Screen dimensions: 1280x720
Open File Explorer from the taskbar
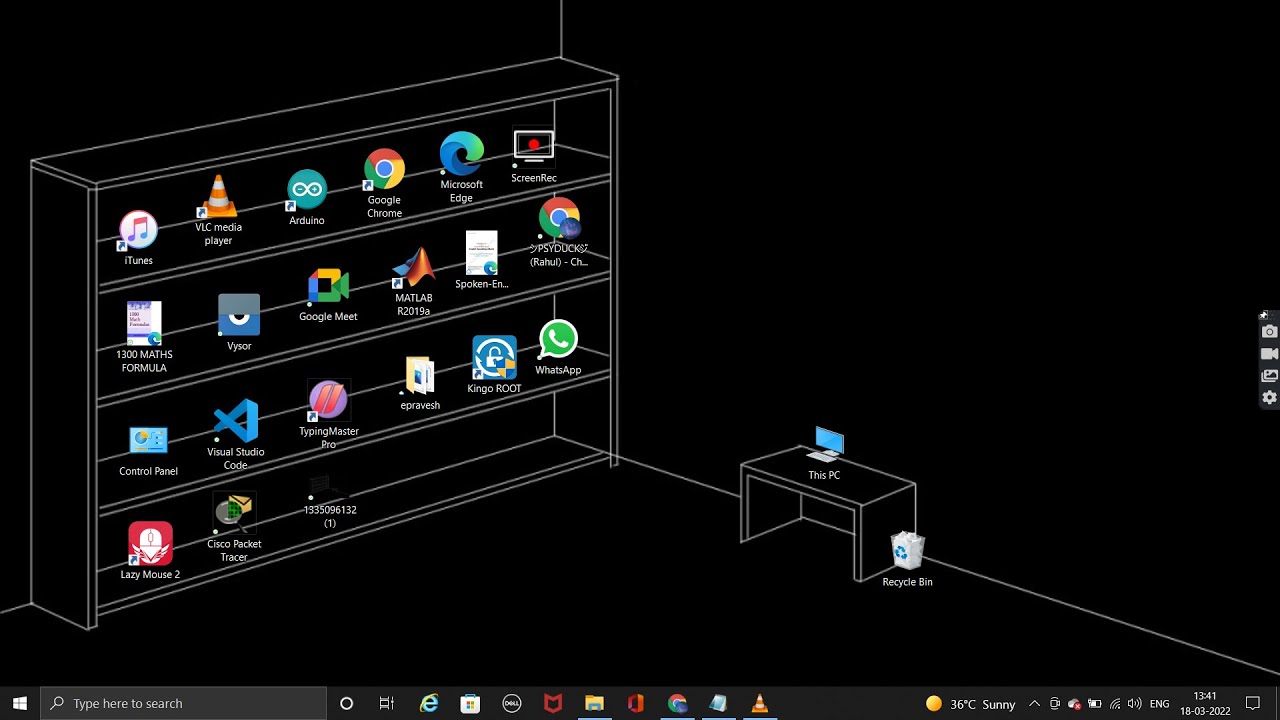594,703
